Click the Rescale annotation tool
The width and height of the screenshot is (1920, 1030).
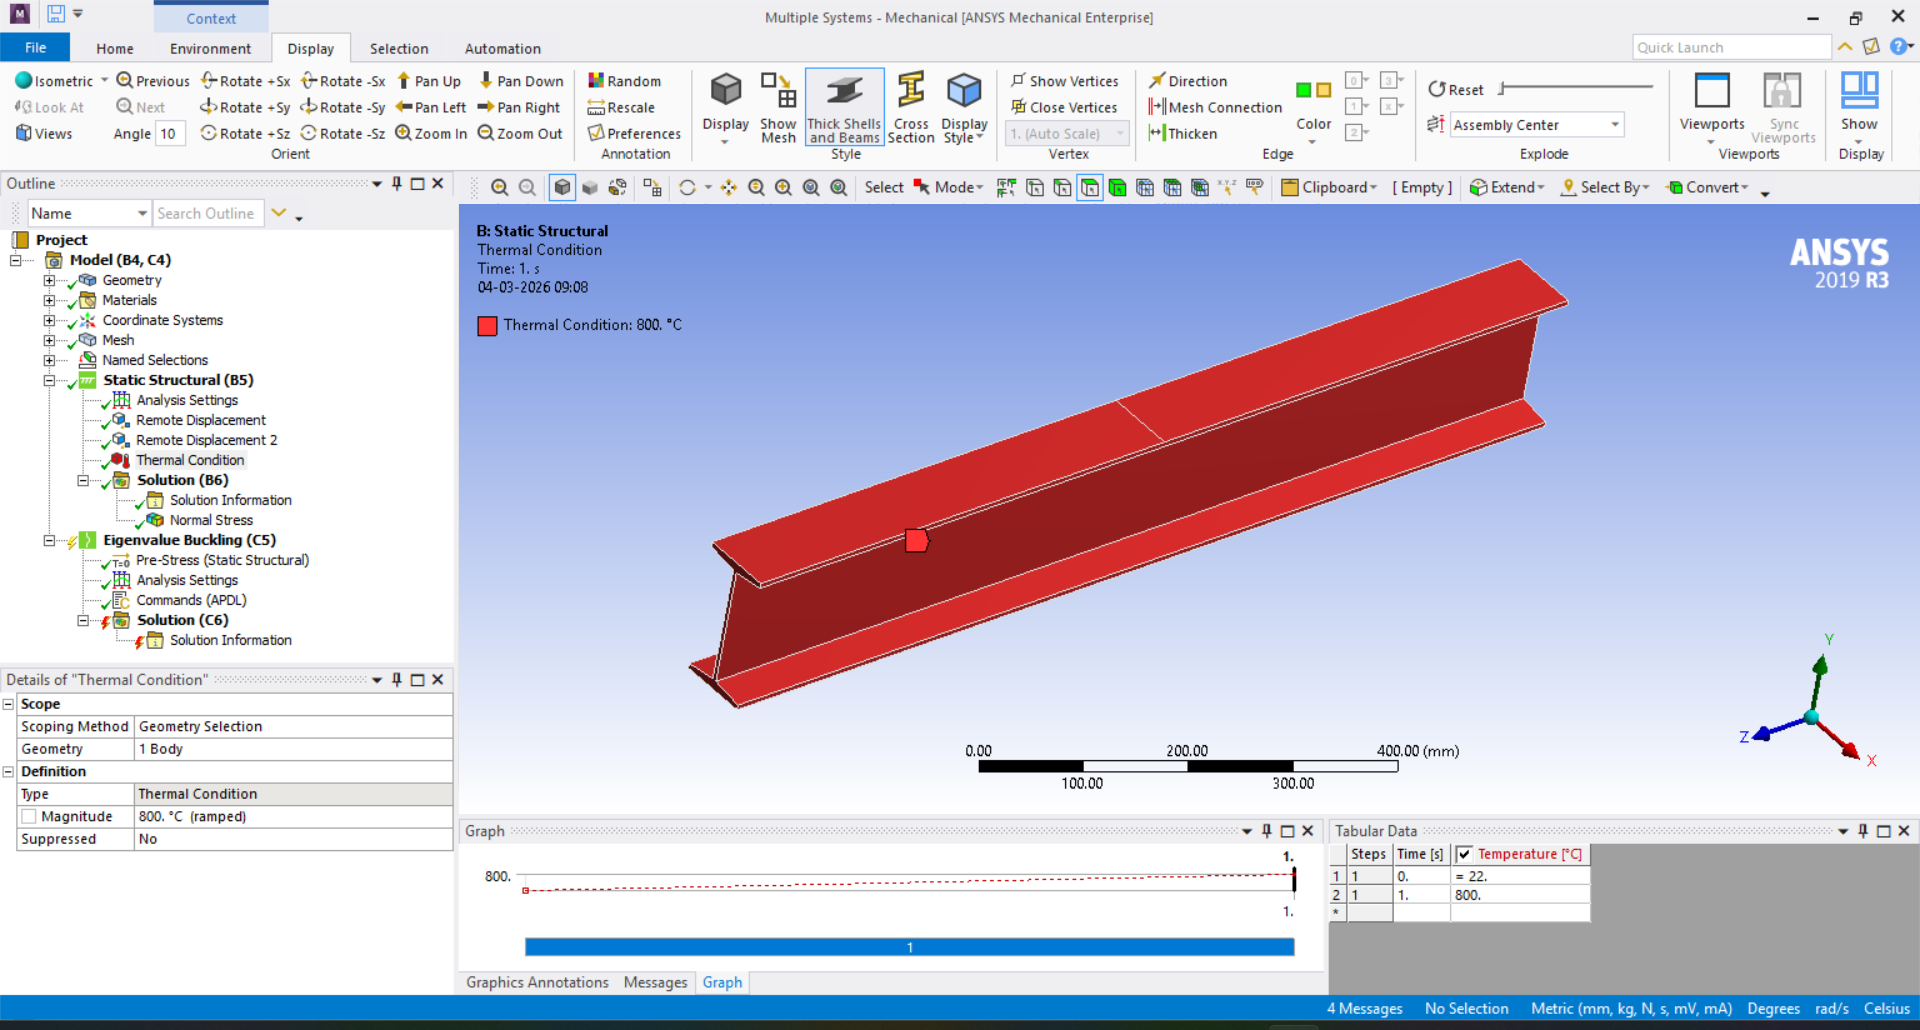[x=621, y=107]
